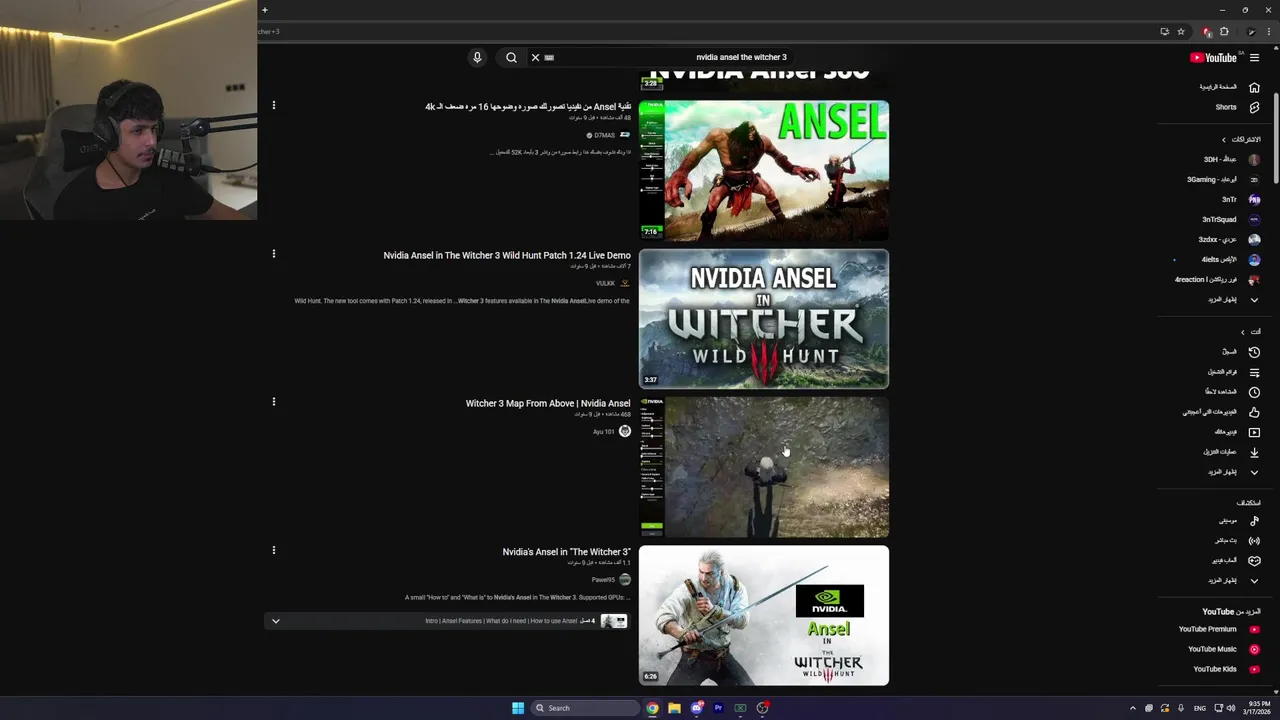
Task: Click the taskbar Search box
Action: pos(586,708)
